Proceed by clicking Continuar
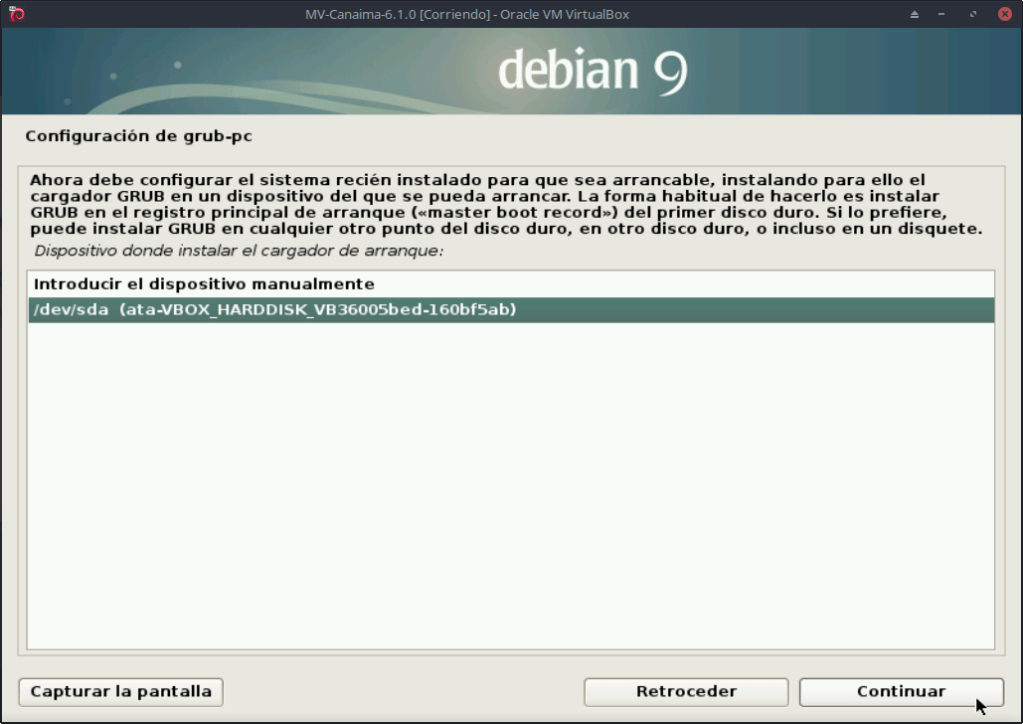This screenshot has width=1023, height=724. [900, 691]
